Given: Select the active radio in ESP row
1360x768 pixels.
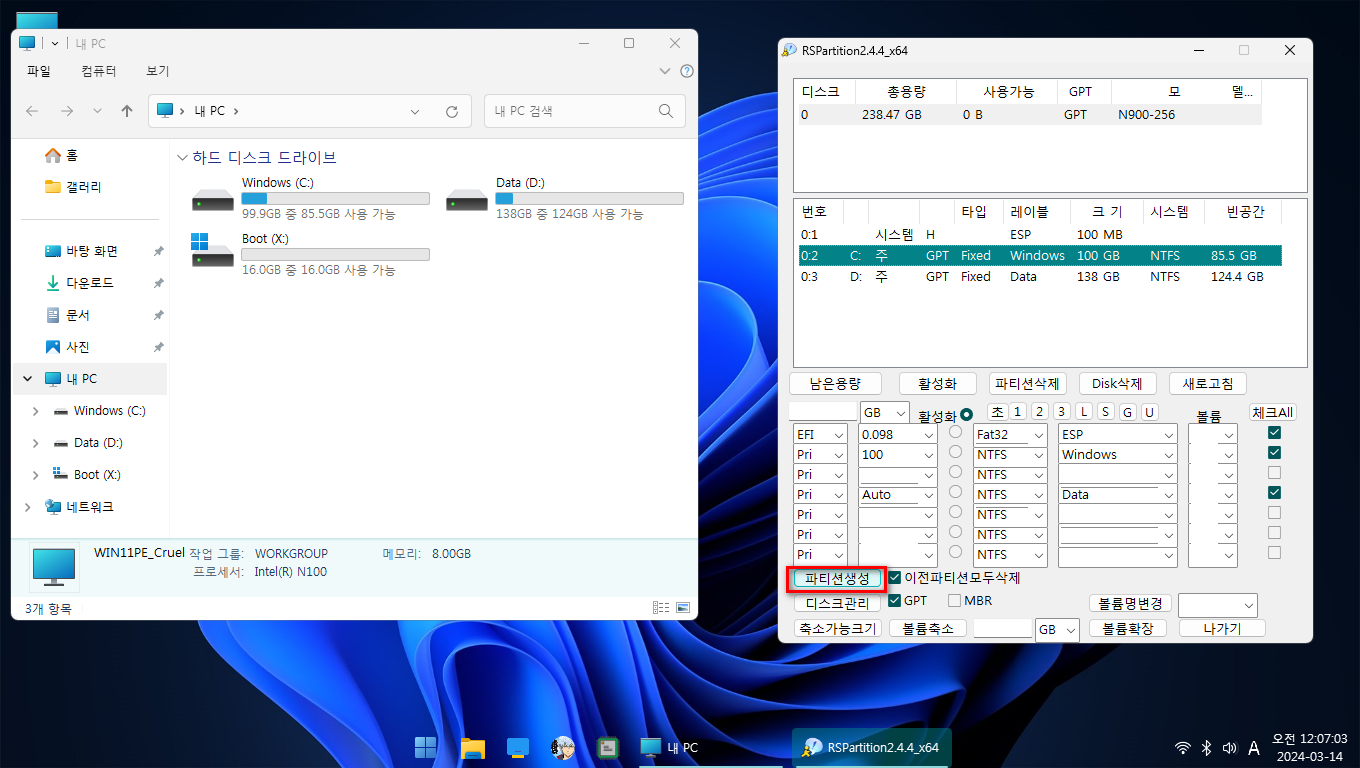Looking at the screenshot, I should pyautogui.click(x=955, y=432).
